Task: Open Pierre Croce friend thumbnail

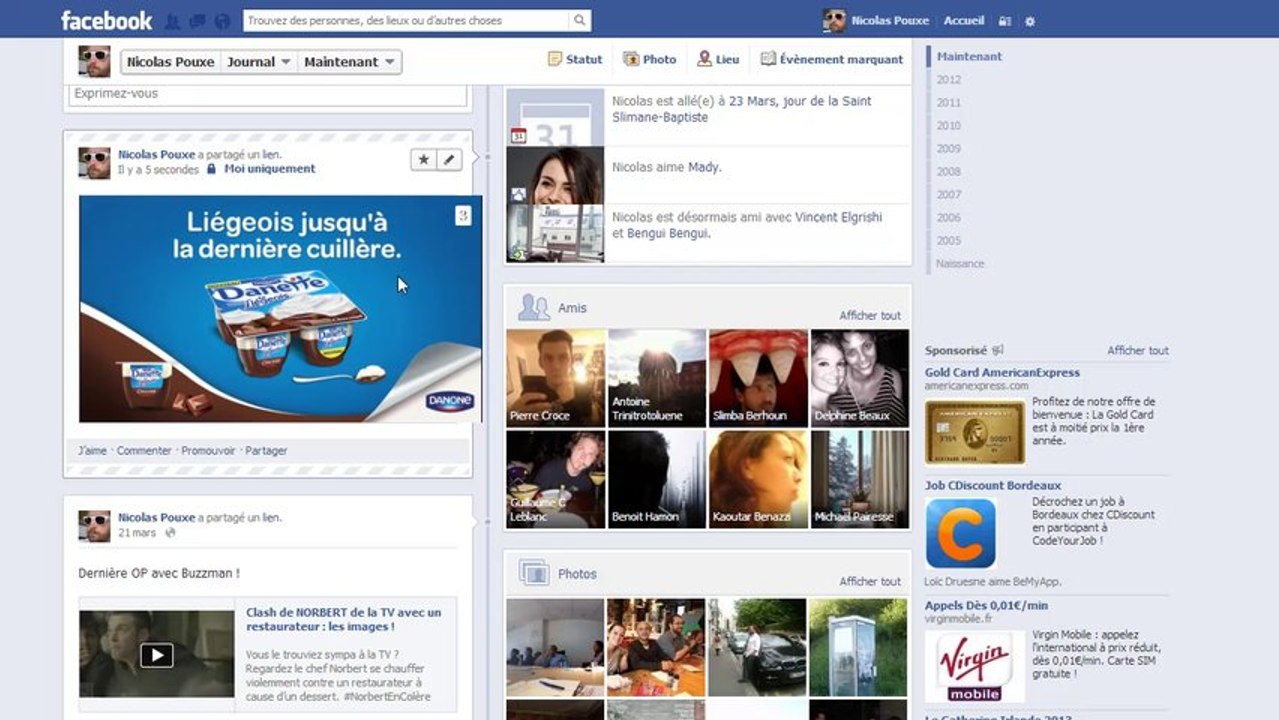Action: [555, 378]
